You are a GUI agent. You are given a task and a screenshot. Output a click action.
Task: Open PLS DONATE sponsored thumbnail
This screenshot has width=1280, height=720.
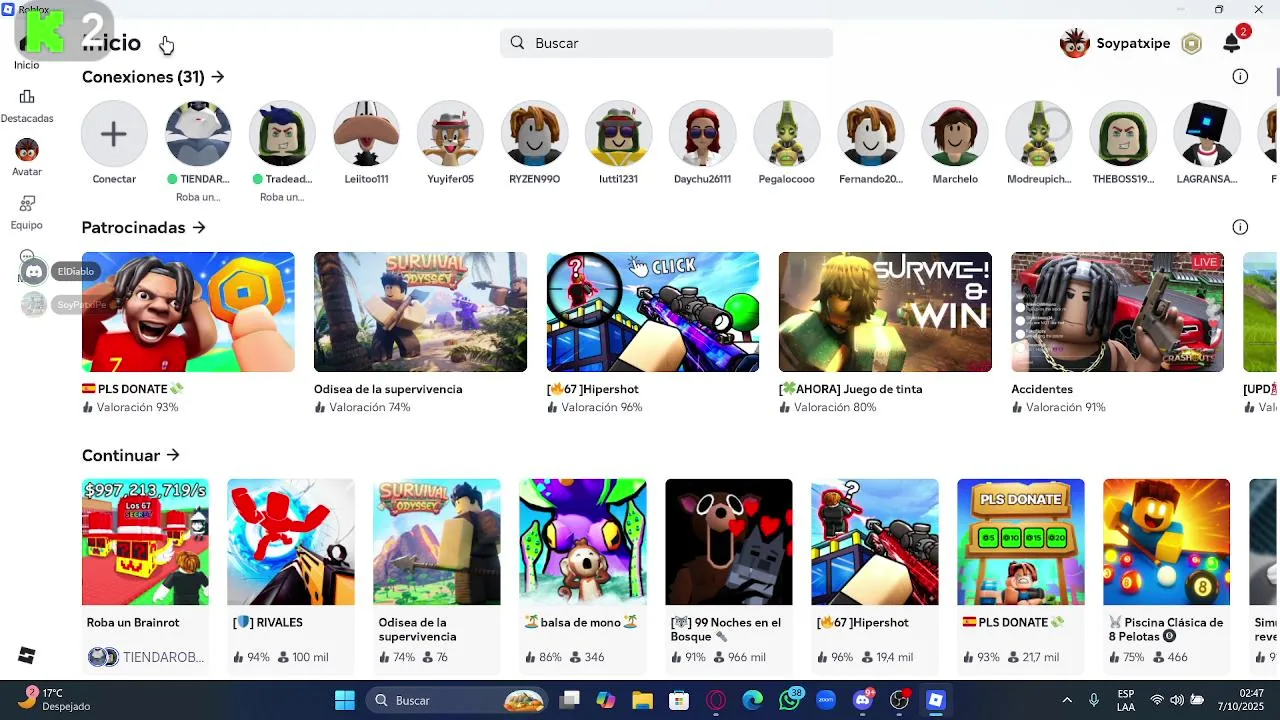(x=188, y=312)
